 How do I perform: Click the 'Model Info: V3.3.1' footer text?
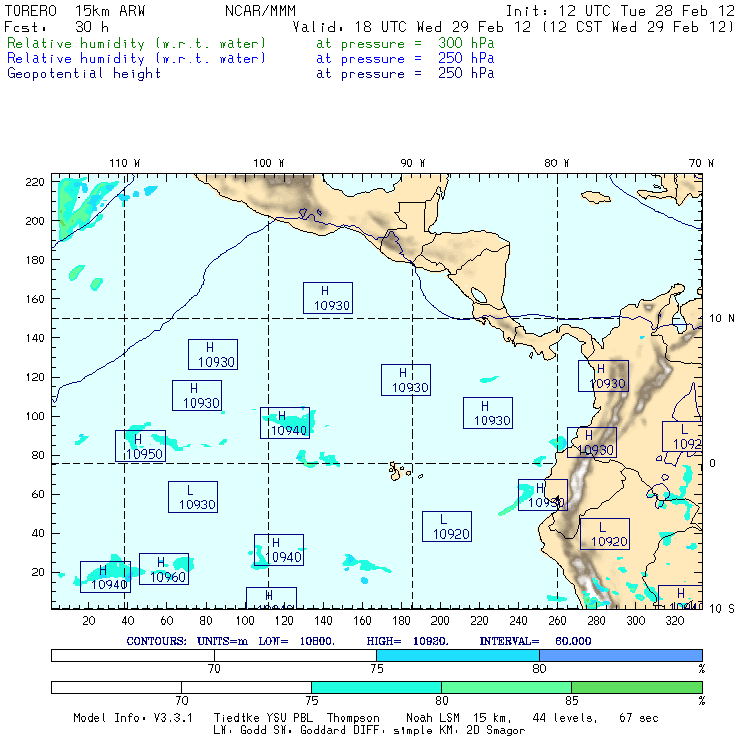[133, 718]
